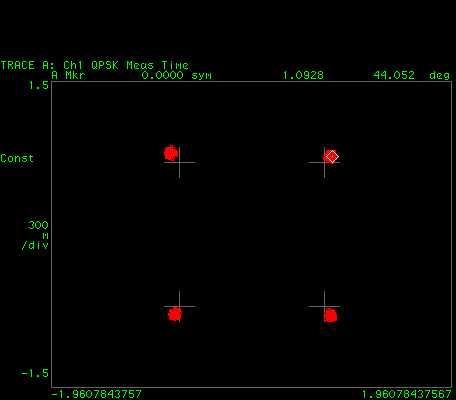This screenshot has height=400, width=456.
Task: Click the A Mkr marker label
Action: click(68, 75)
